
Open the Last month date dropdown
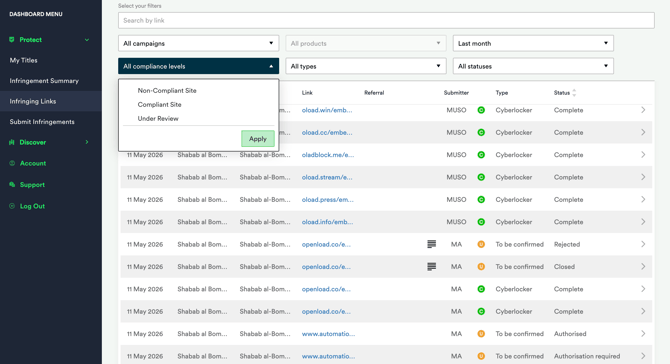(x=533, y=43)
